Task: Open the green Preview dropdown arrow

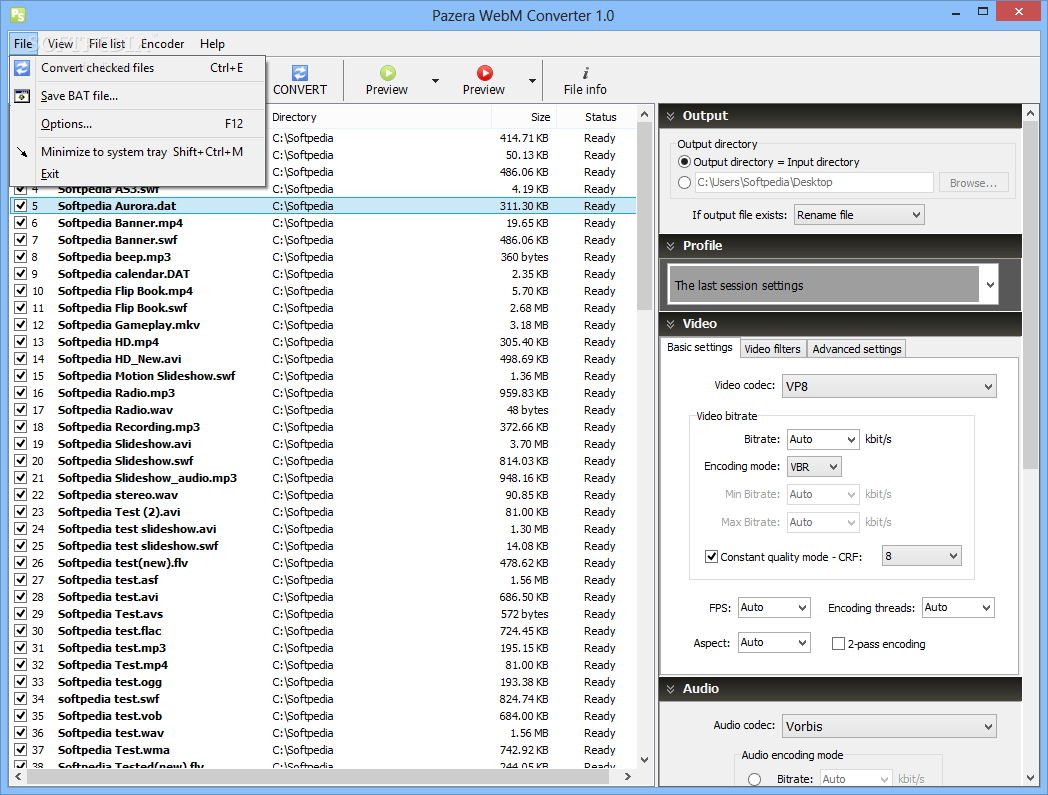Action: (435, 81)
